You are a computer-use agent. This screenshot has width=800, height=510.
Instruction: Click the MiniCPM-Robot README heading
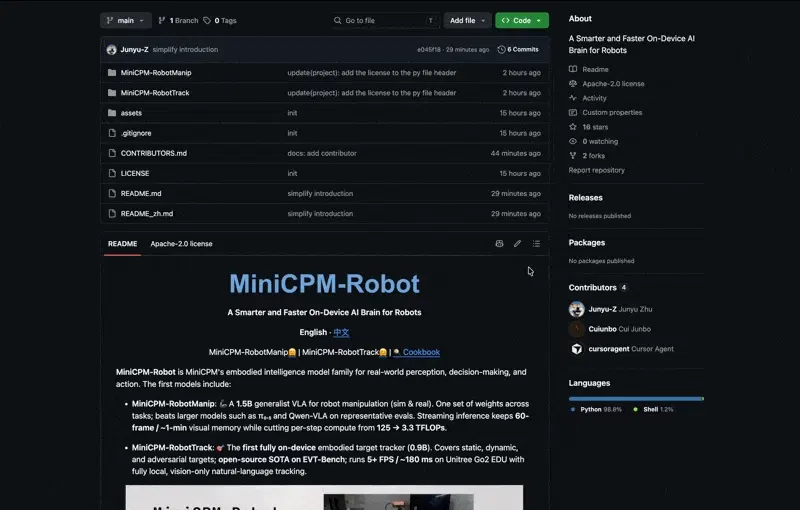tap(324, 284)
